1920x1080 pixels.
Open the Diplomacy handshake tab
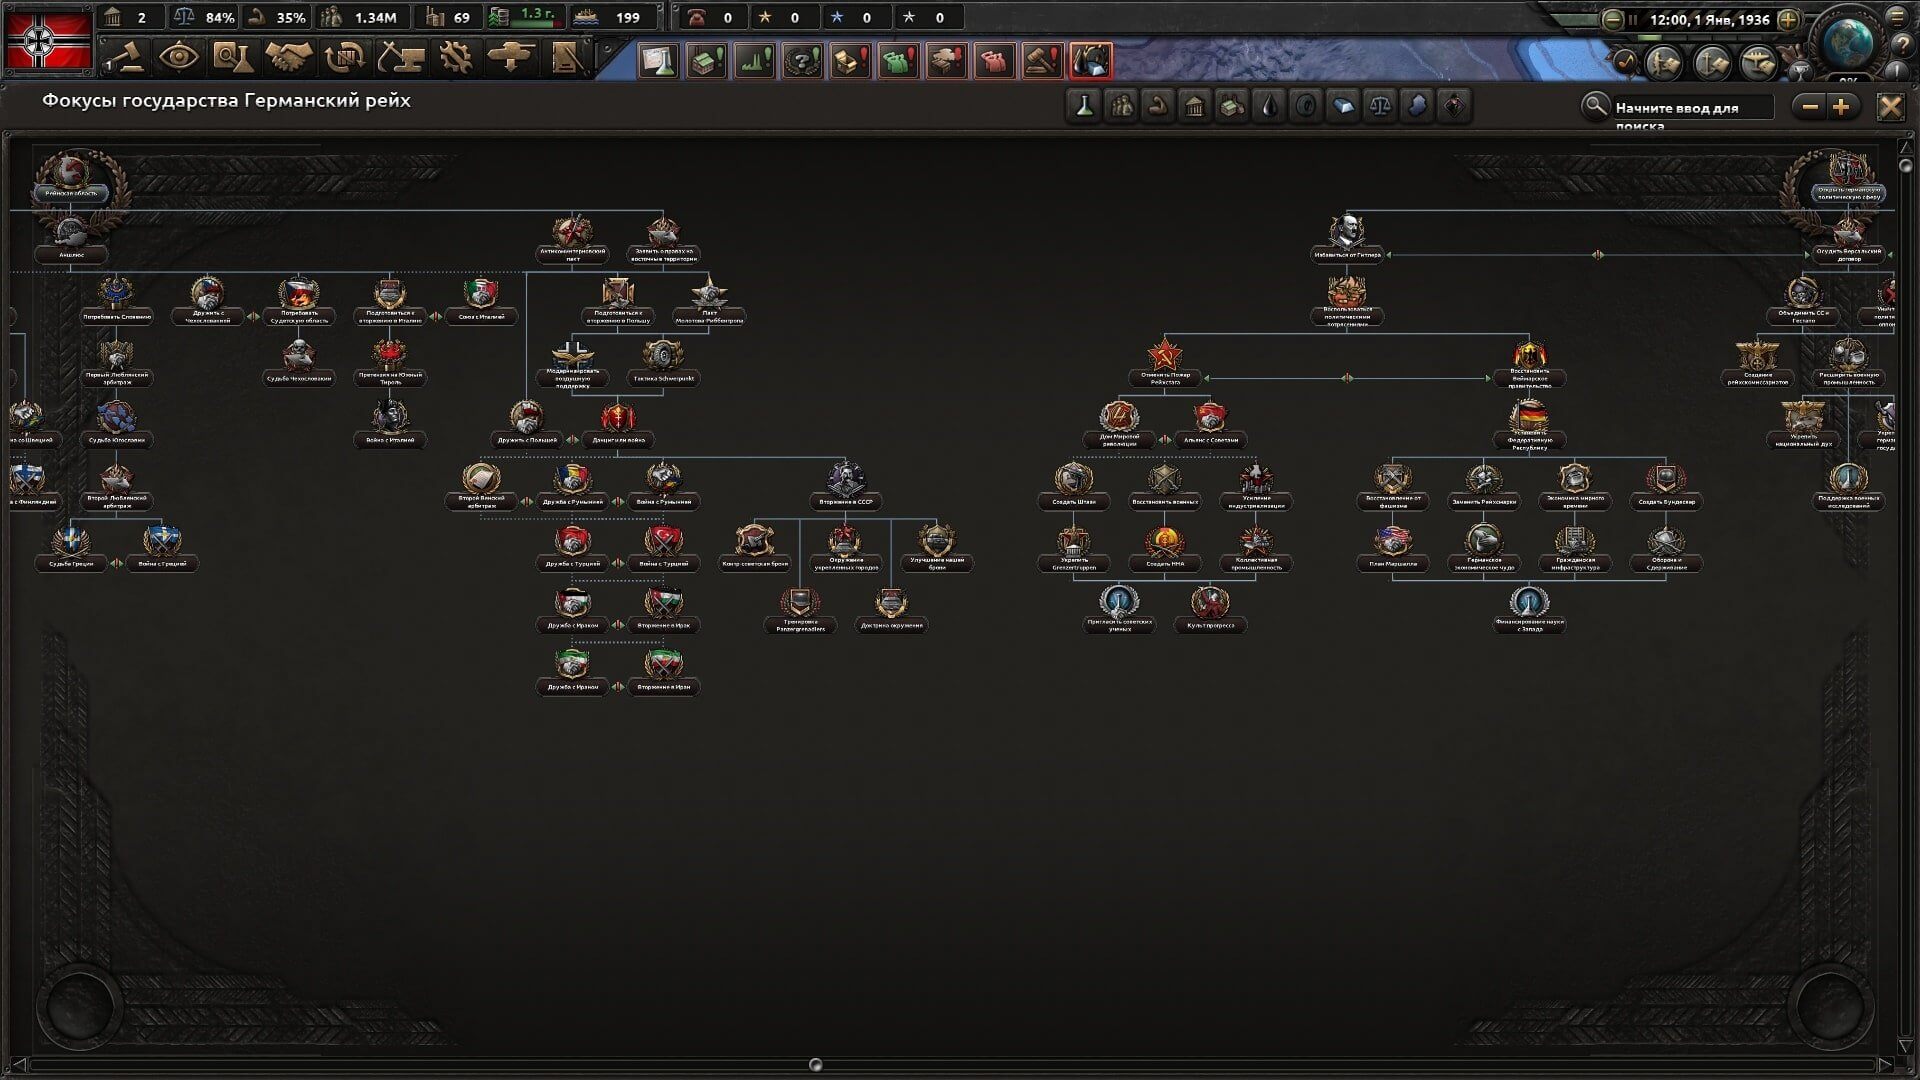click(x=288, y=58)
